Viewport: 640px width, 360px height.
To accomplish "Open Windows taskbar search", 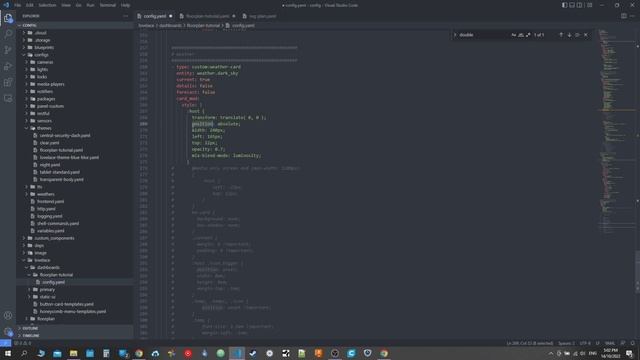I will click(24, 353).
